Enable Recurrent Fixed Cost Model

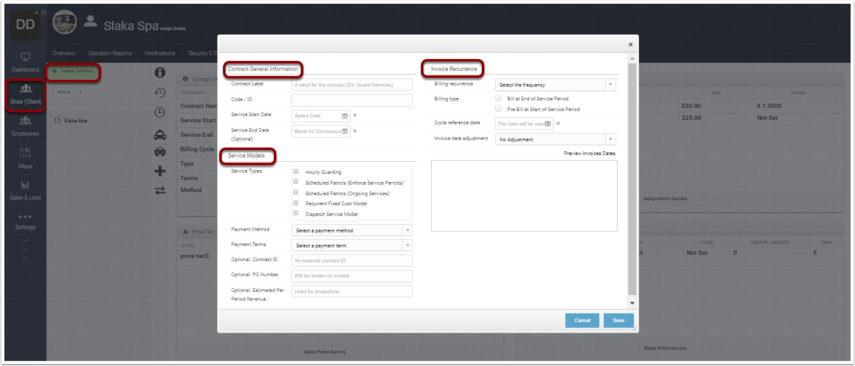(296, 202)
